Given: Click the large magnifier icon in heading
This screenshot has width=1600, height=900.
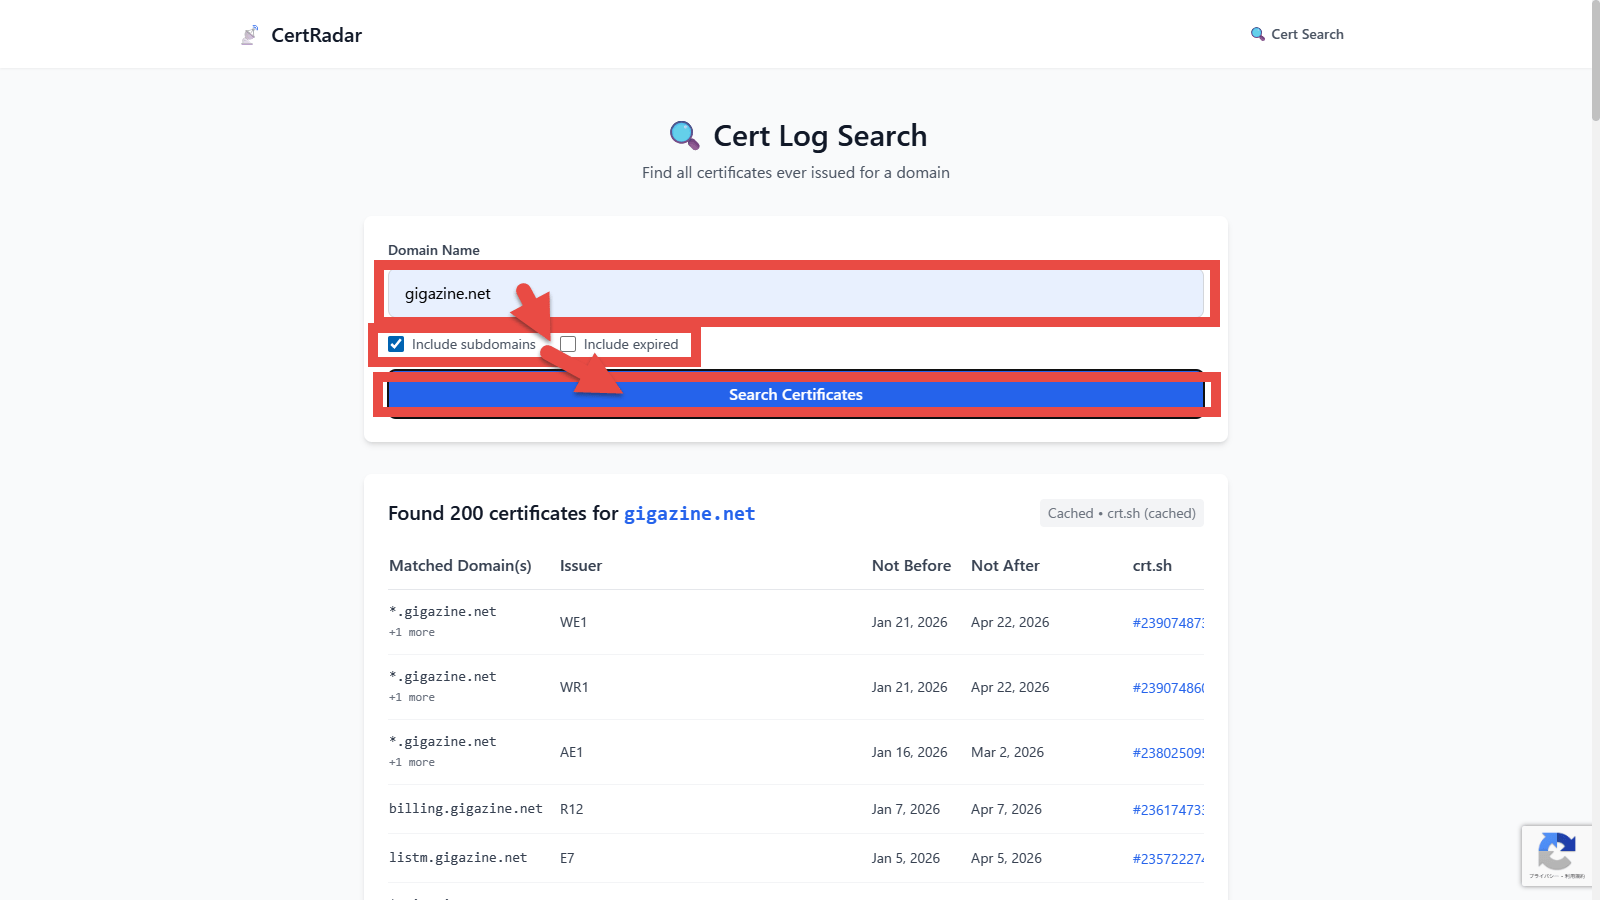Looking at the screenshot, I should (x=684, y=135).
